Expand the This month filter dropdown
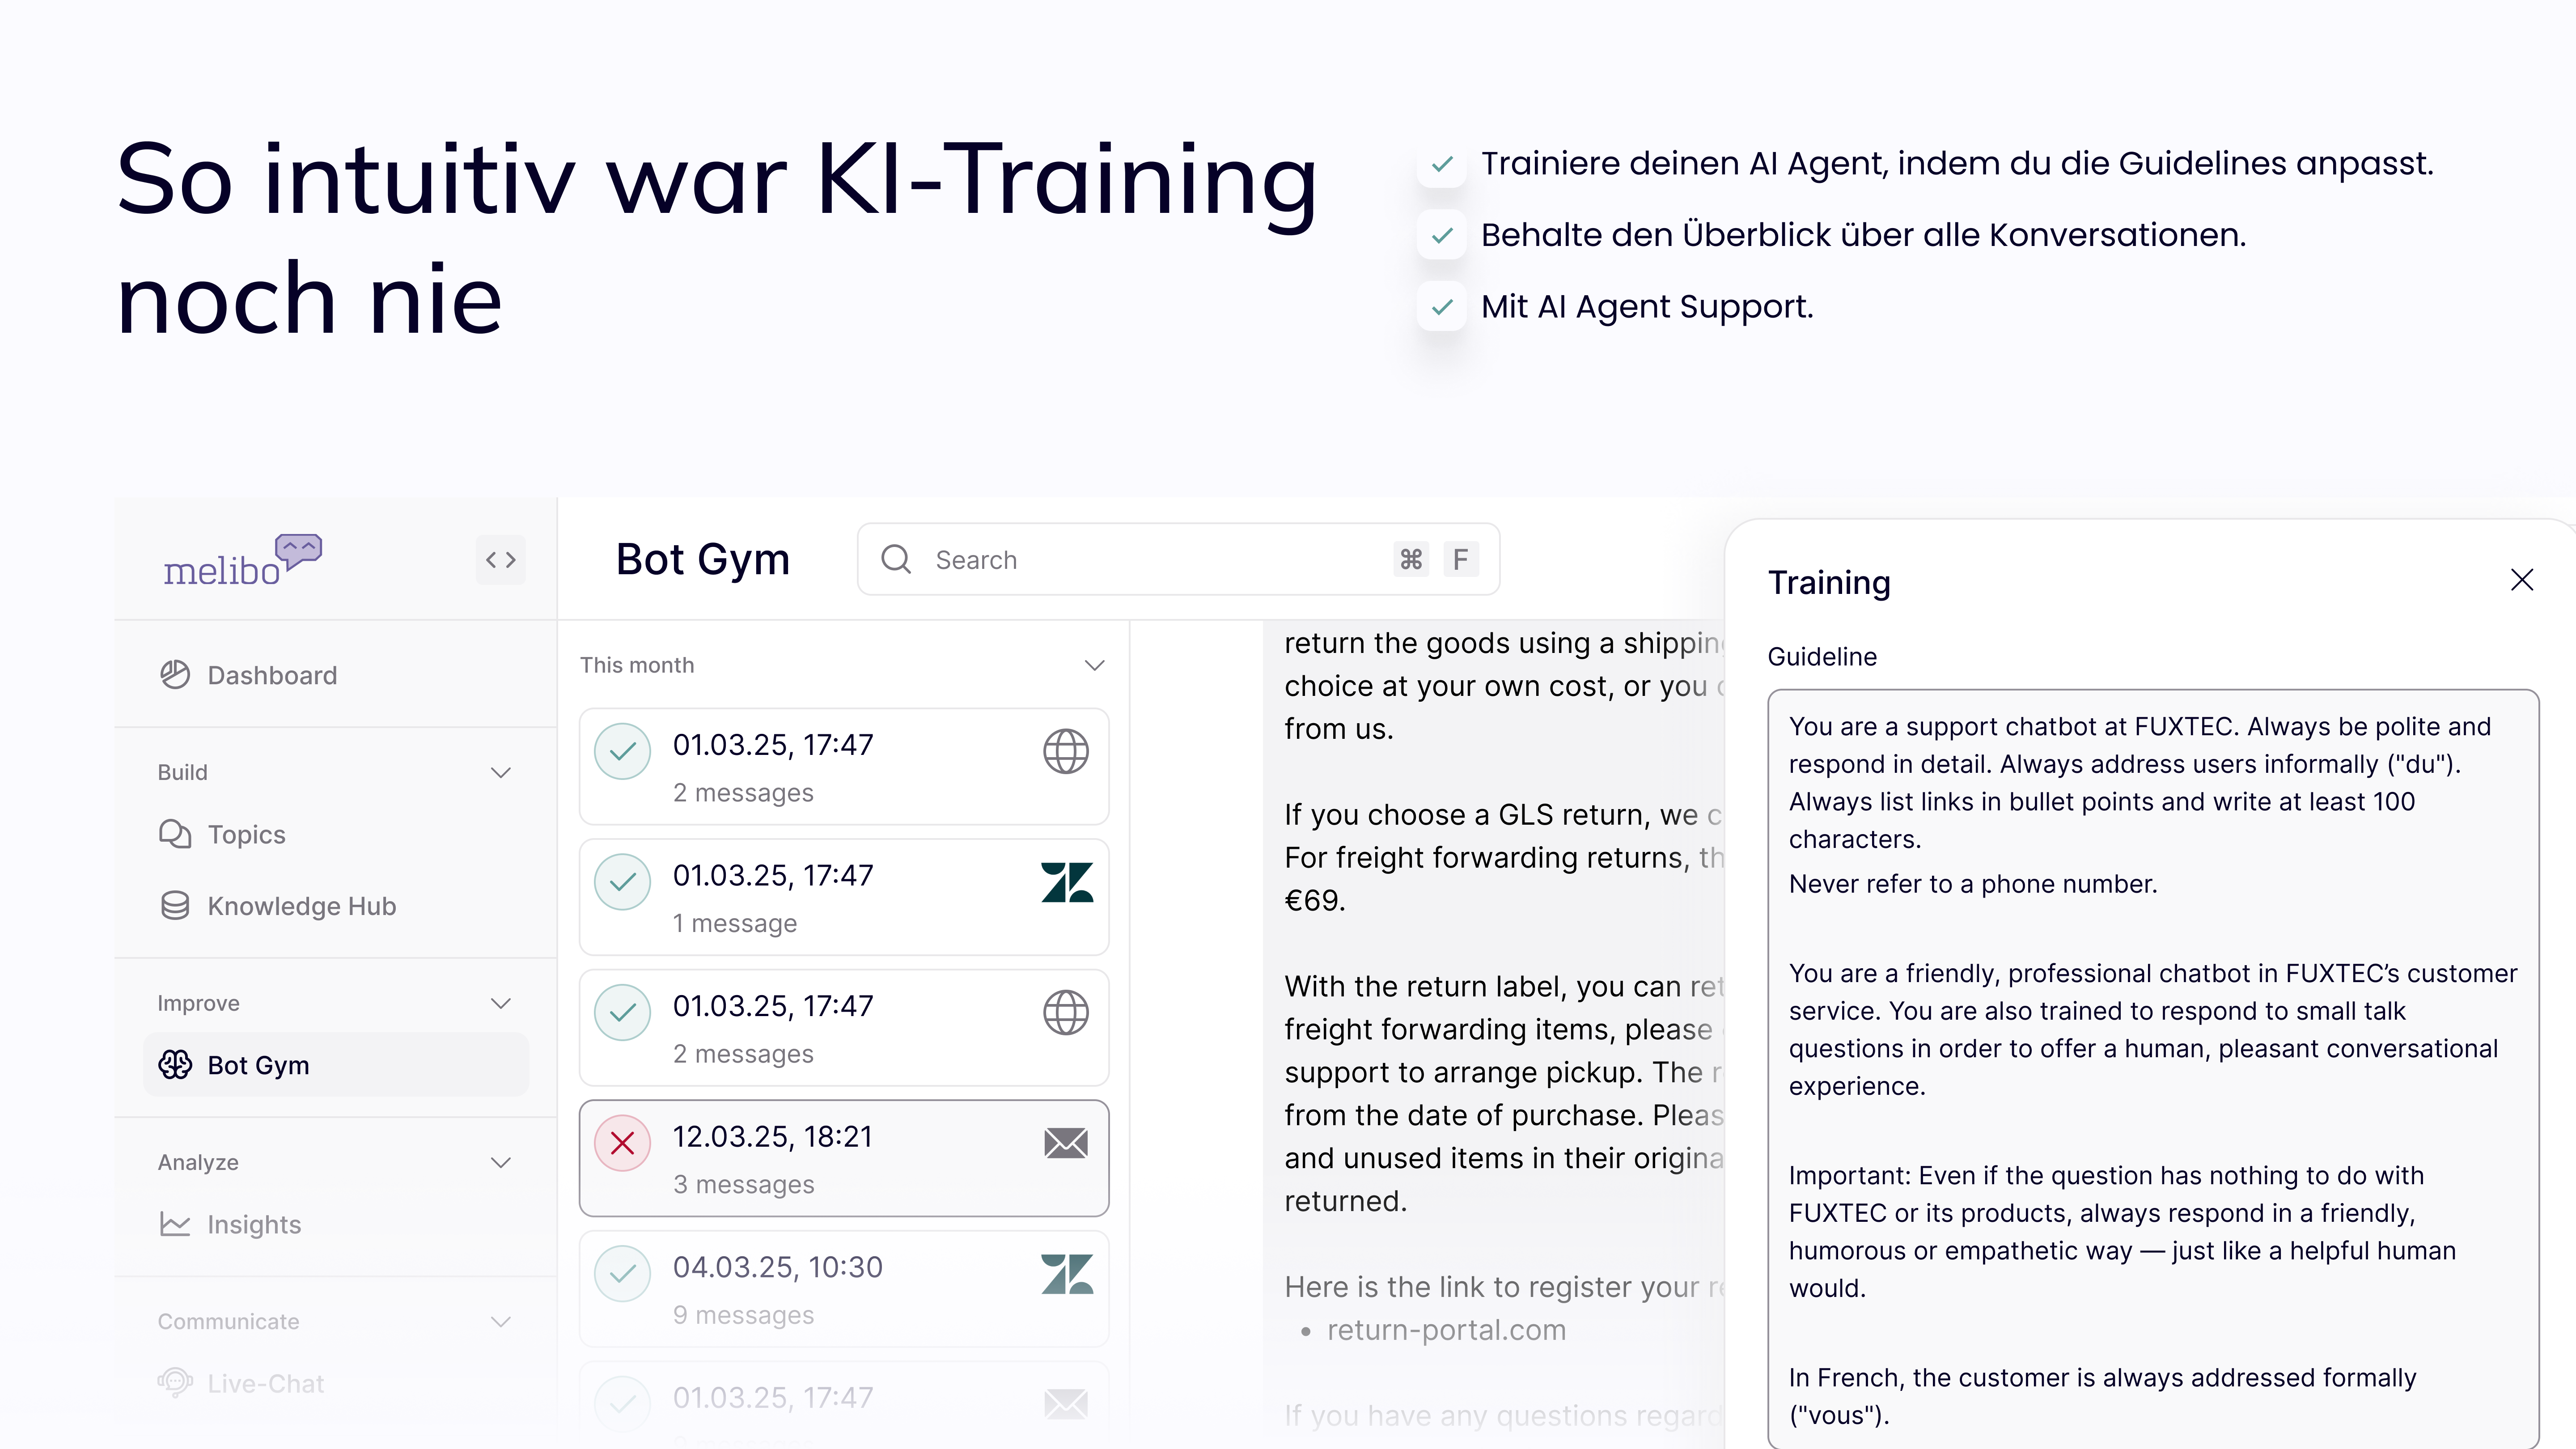 1094,665
